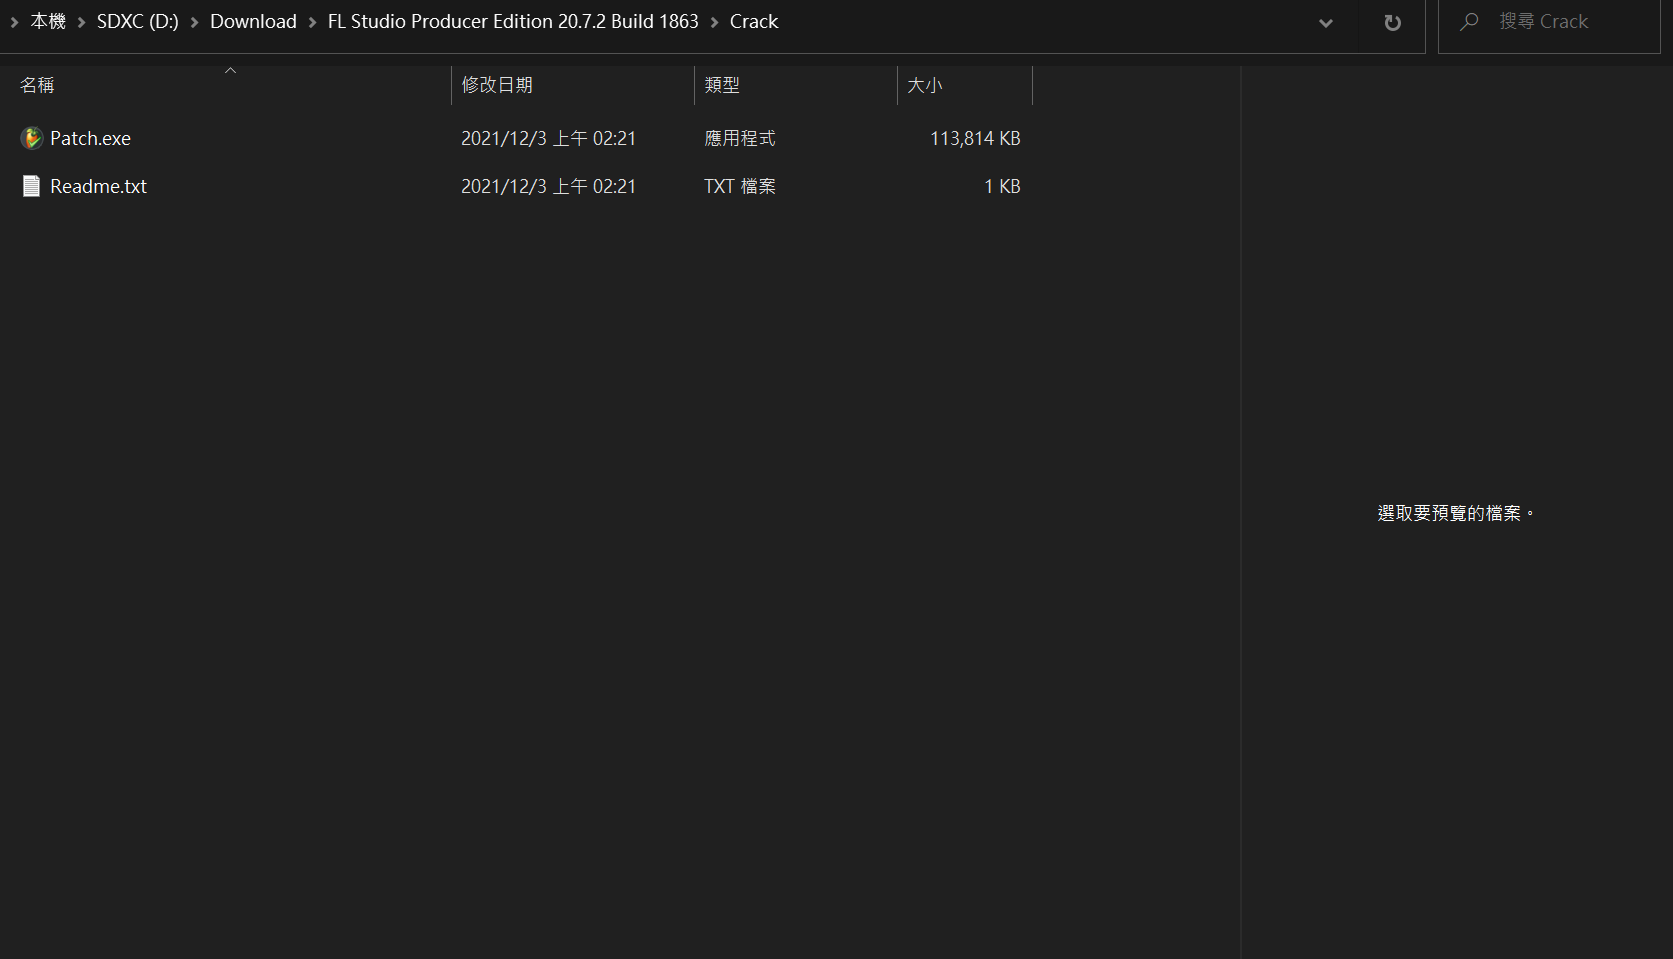Image resolution: width=1673 pixels, height=959 pixels.
Task: Click the refresh icon in address bar
Action: [x=1392, y=22]
